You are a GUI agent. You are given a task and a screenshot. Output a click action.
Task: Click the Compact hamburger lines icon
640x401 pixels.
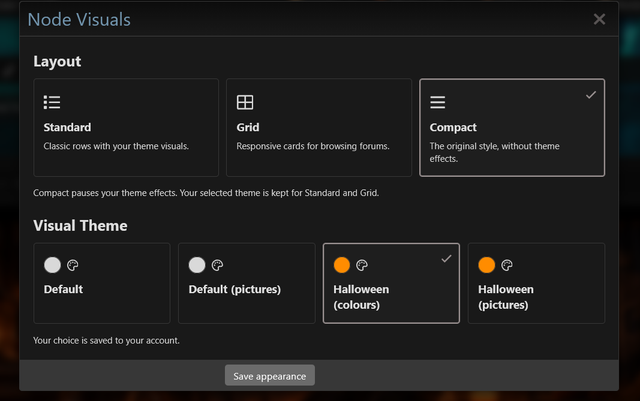coord(438,102)
